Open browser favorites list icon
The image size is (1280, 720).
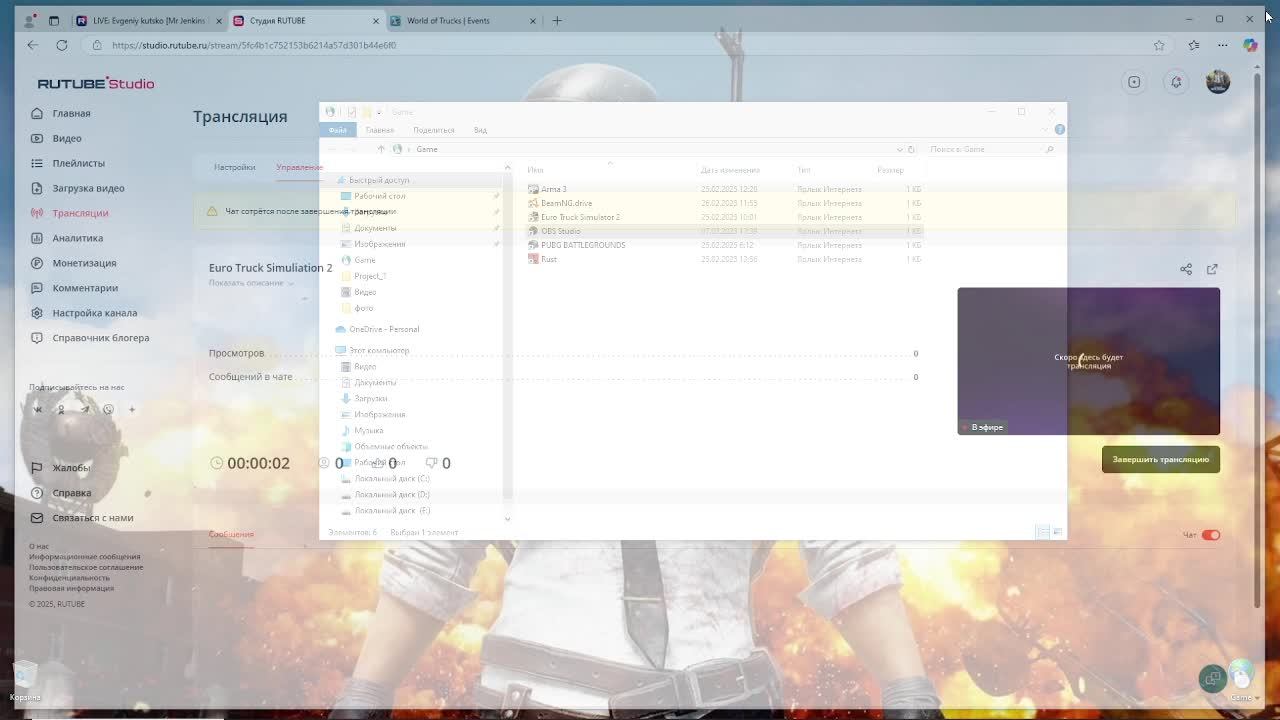(1194, 45)
